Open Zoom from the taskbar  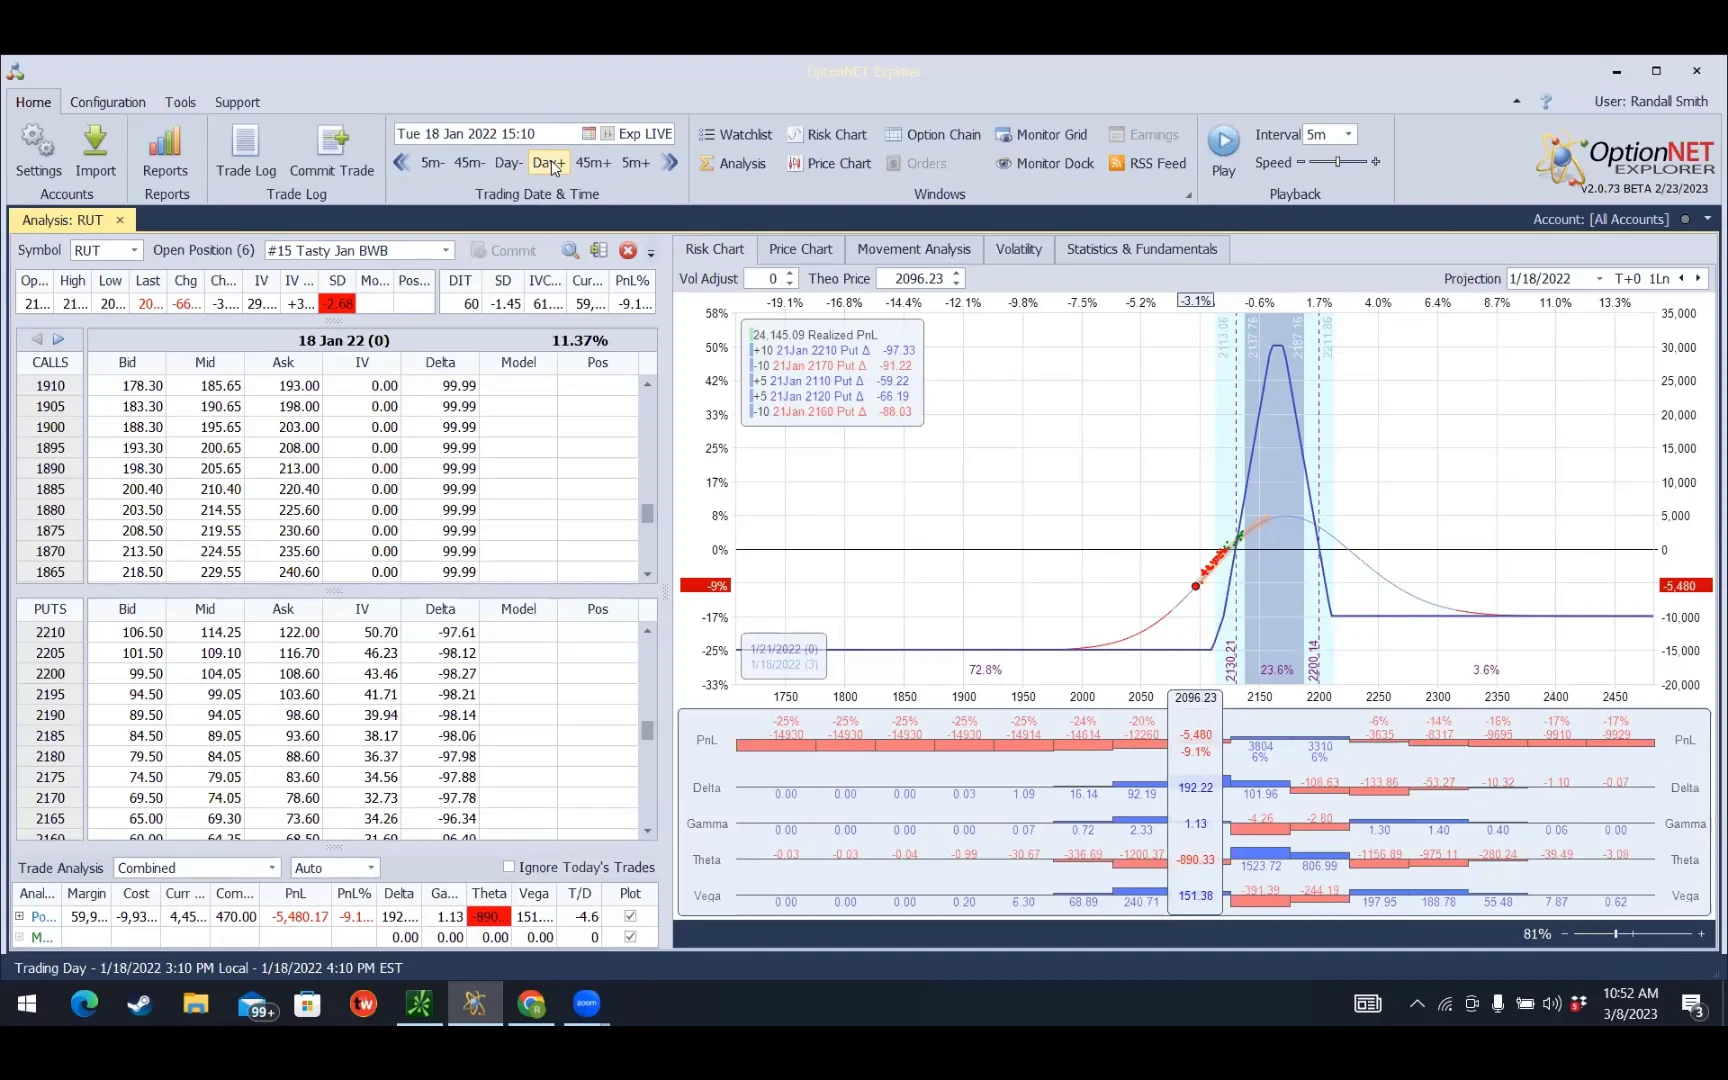pyautogui.click(x=587, y=1003)
